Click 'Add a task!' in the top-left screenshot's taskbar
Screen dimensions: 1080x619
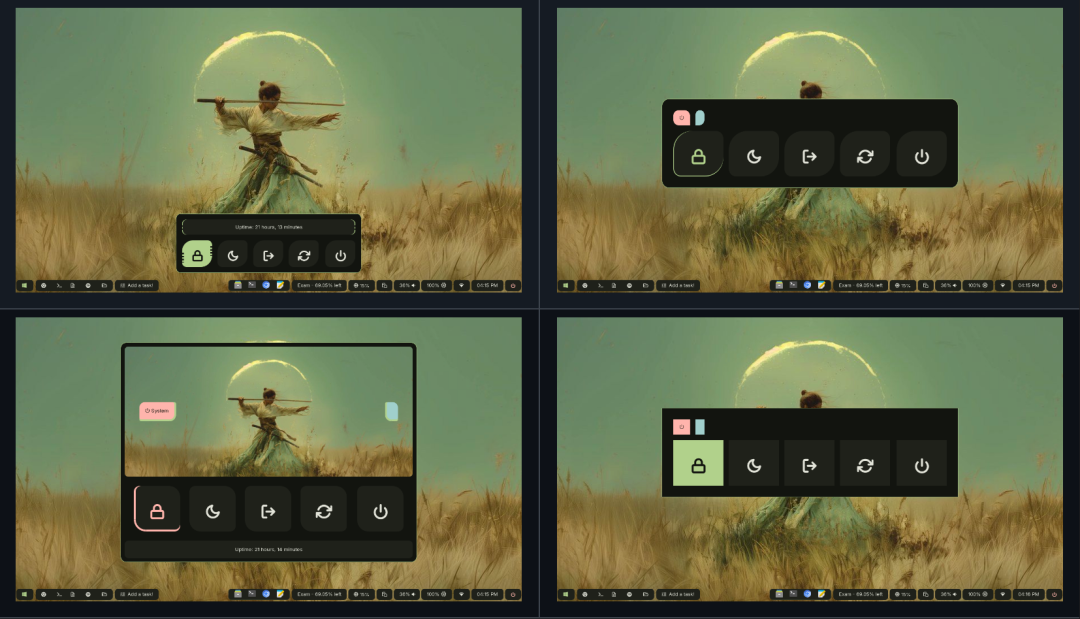coord(137,285)
